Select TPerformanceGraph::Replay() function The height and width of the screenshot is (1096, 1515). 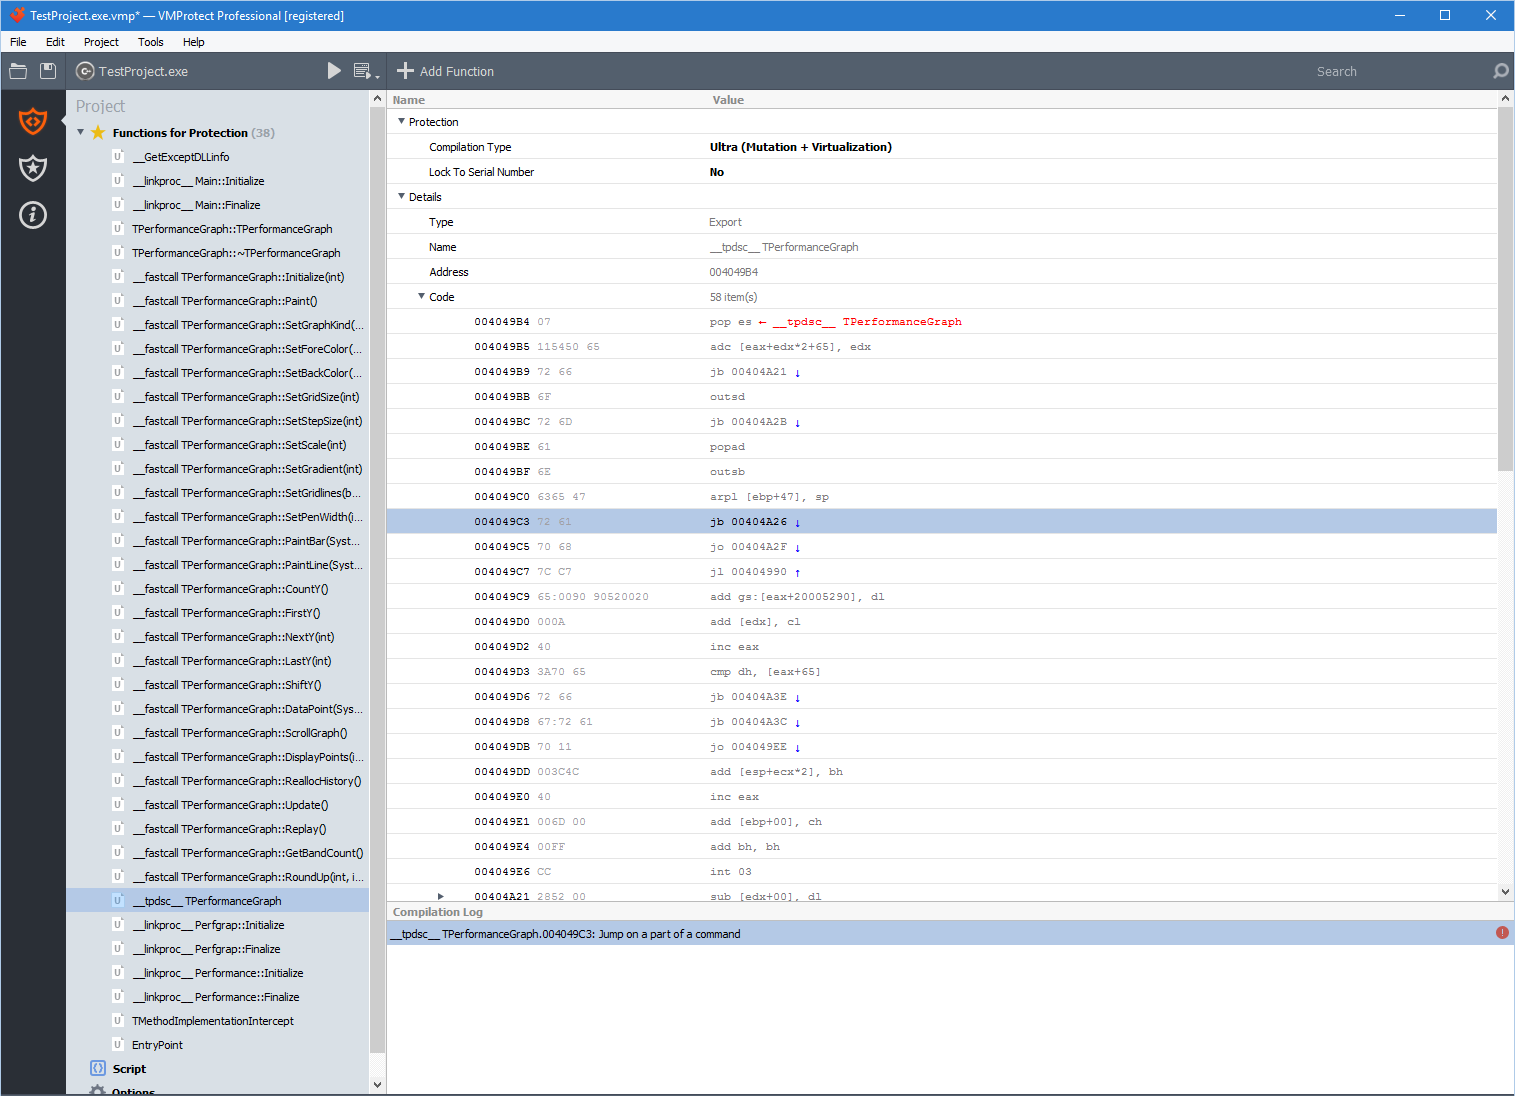[229, 829]
